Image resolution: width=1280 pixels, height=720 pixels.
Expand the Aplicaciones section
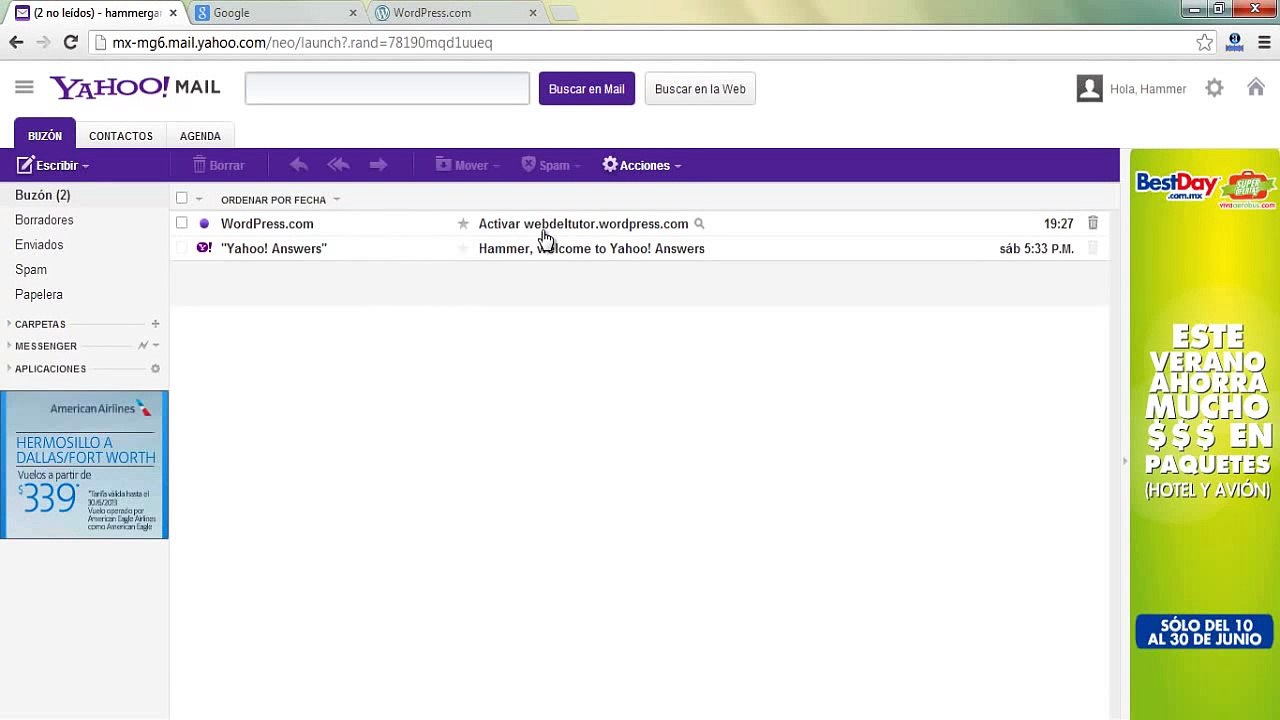pos(9,369)
